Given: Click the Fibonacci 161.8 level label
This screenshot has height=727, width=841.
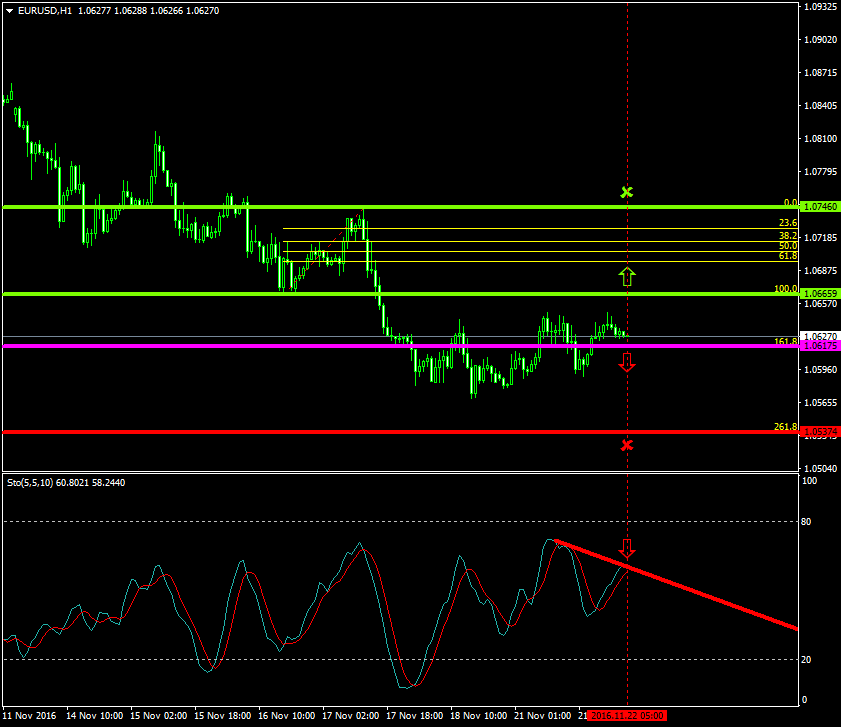Looking at the screenshot, I should pyautogui.click(x=785, y=341).
